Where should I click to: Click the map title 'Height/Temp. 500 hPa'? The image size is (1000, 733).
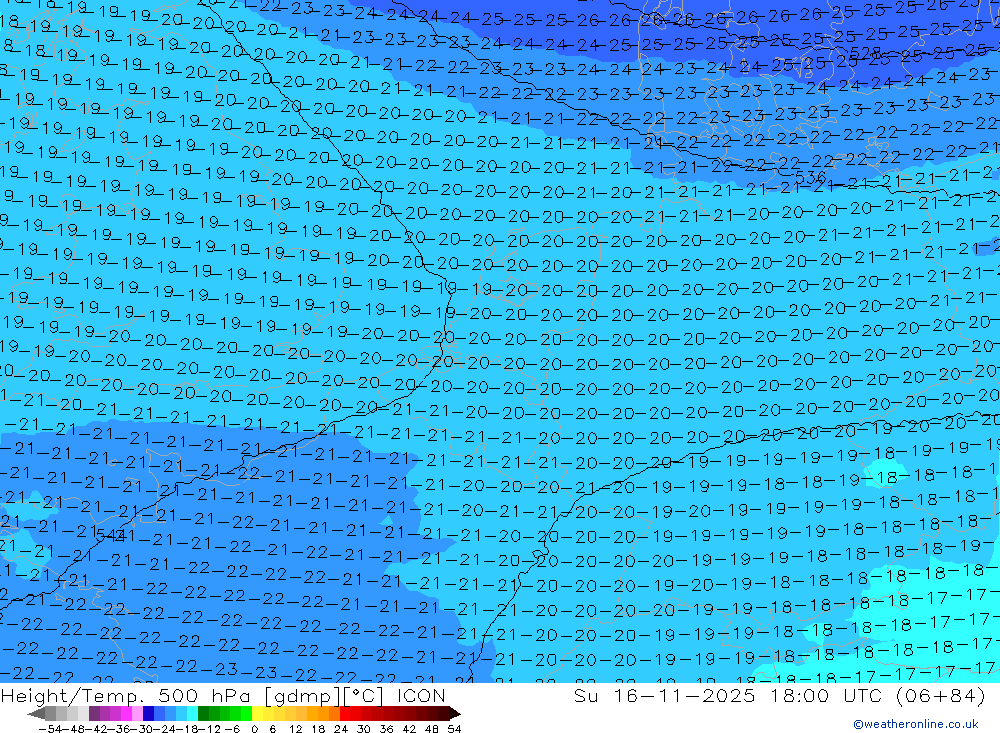pyautogui.click(x=128, y=695)
